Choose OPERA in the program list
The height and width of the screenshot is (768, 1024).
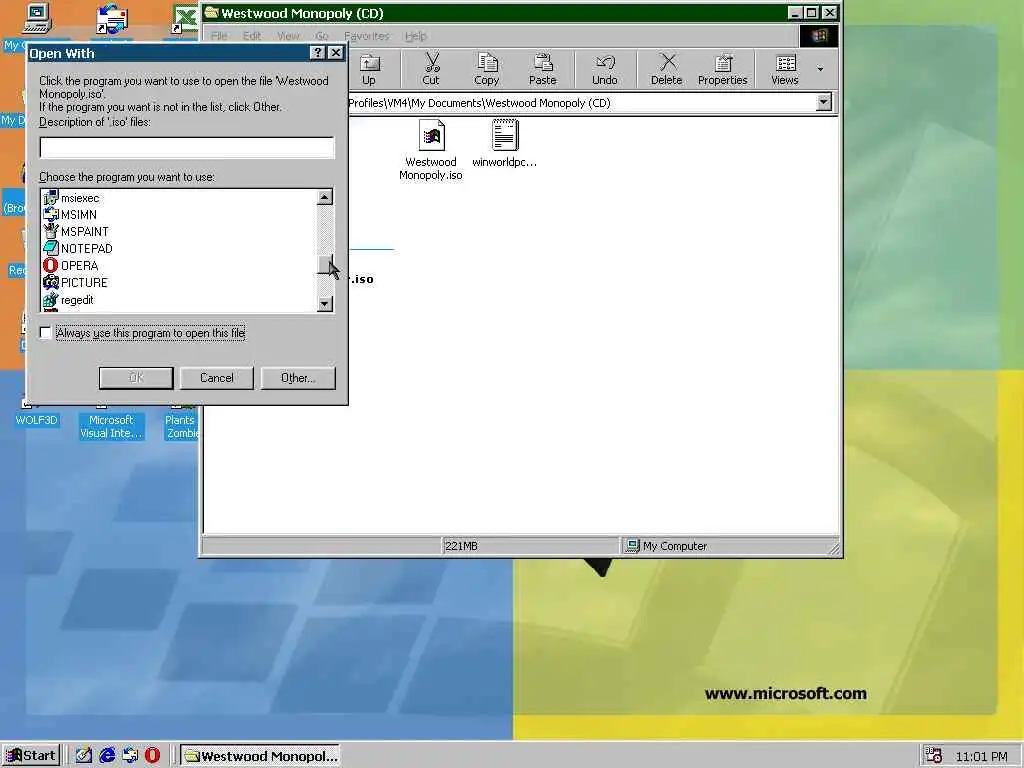71,265
